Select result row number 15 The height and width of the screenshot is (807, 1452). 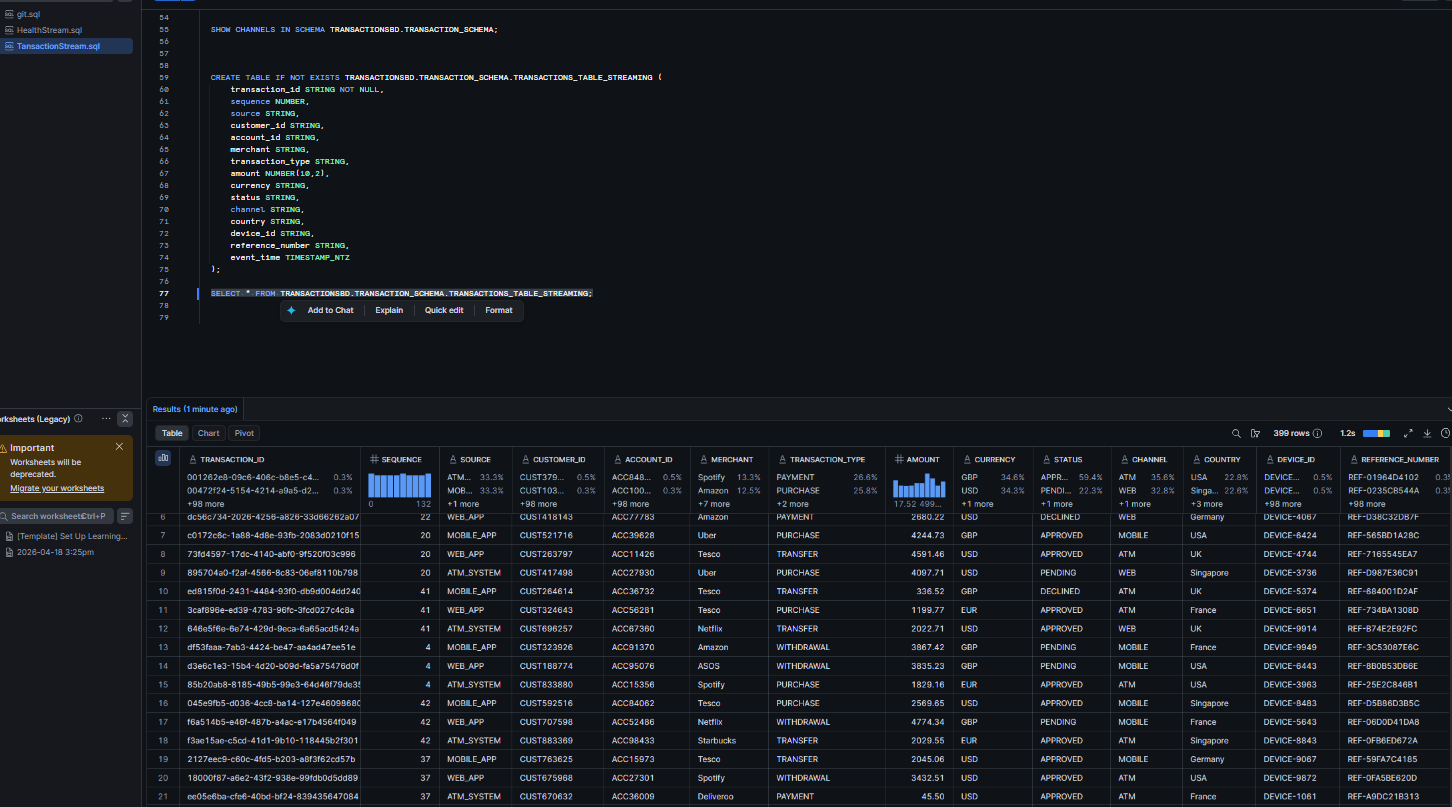(163, 685)
